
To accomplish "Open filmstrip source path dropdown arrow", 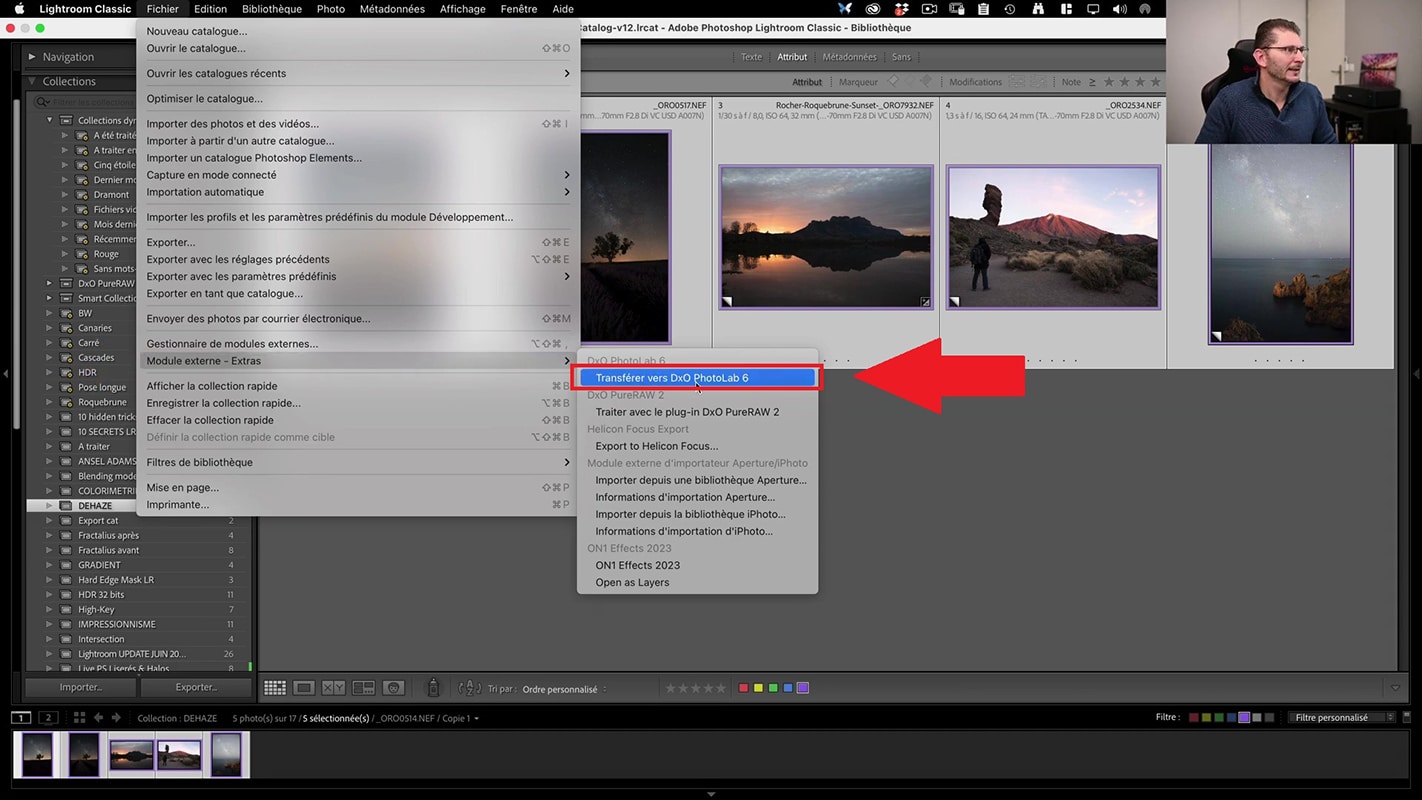I will coord(477,718).
